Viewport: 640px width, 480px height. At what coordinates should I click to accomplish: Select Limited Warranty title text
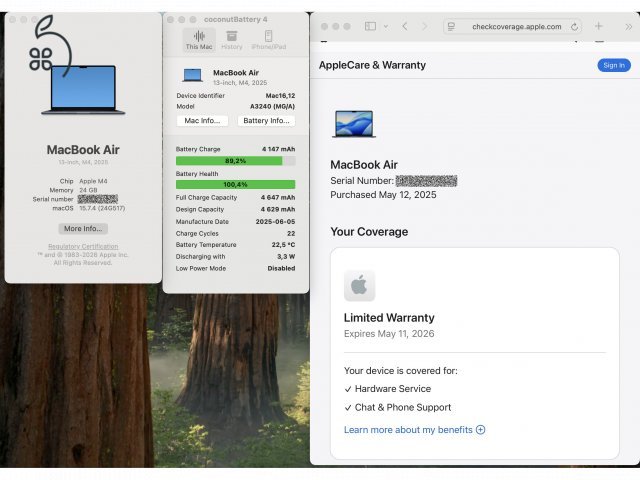click(389, 318)
